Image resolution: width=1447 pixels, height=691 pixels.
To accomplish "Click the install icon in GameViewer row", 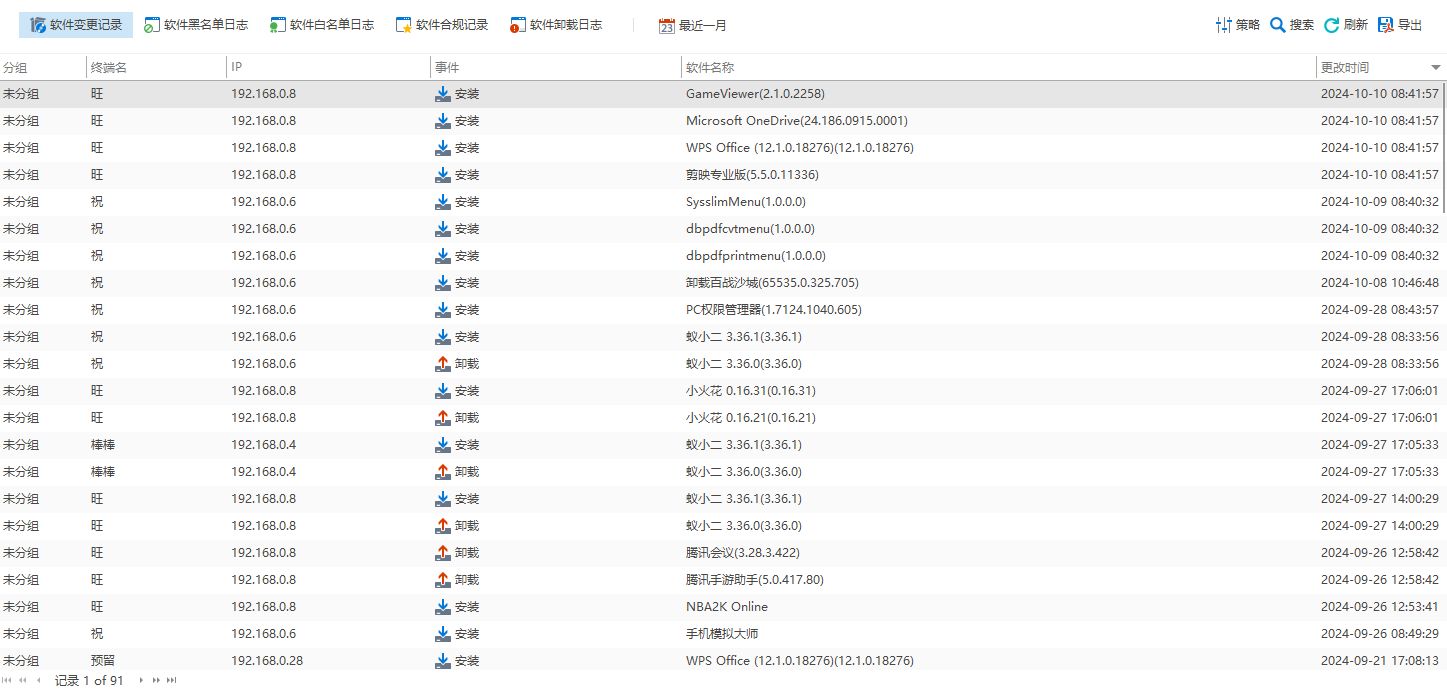I will (x=443, y=94).
